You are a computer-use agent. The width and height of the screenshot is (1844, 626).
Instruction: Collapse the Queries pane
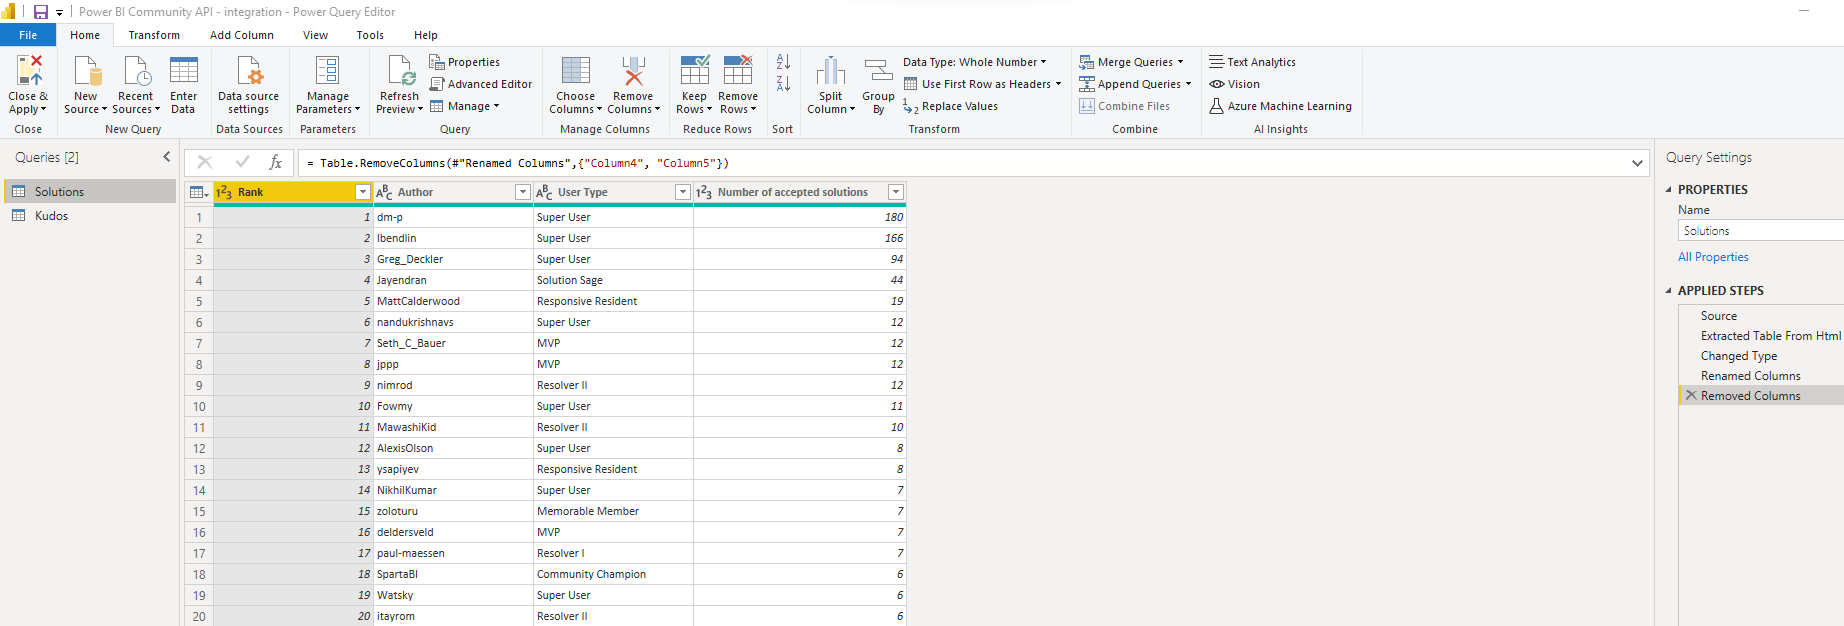tap(167, 157)
